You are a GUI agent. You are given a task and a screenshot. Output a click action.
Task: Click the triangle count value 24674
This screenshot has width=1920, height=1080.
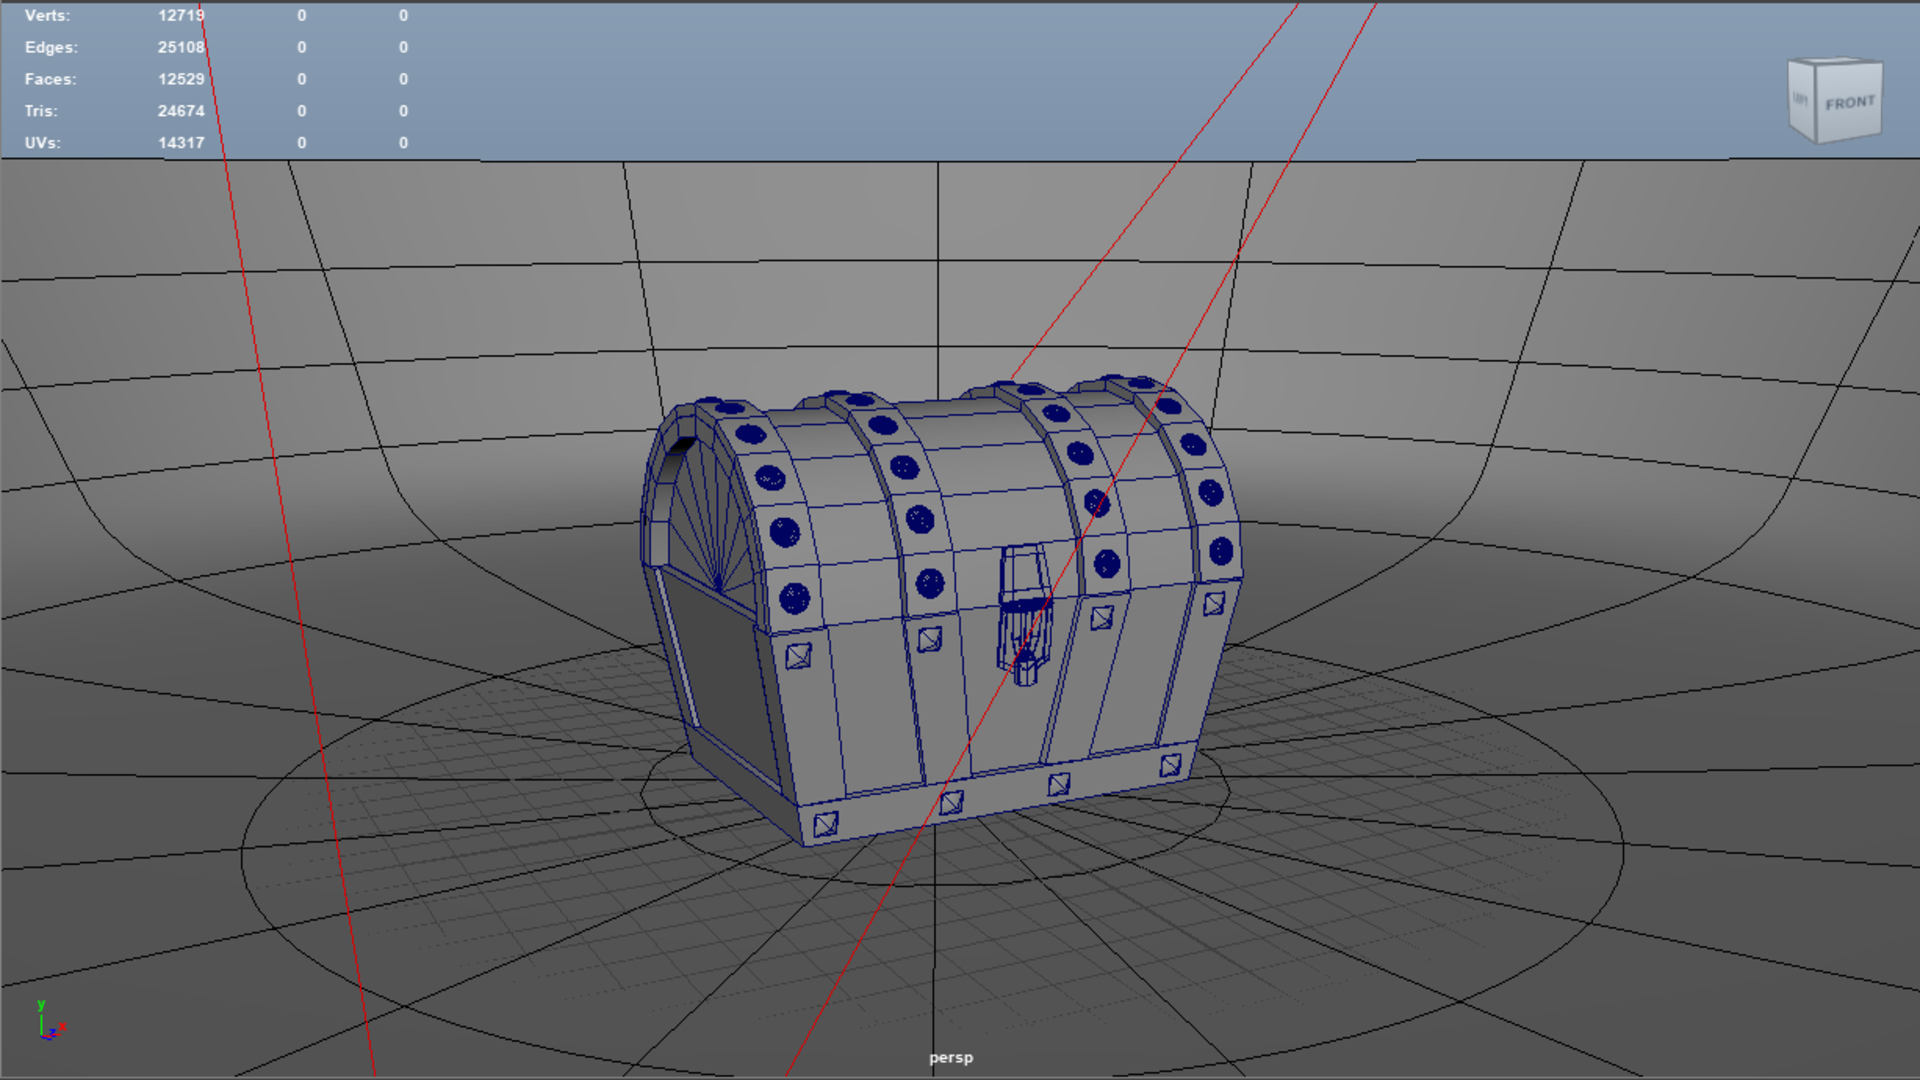(x=180, y=111)
